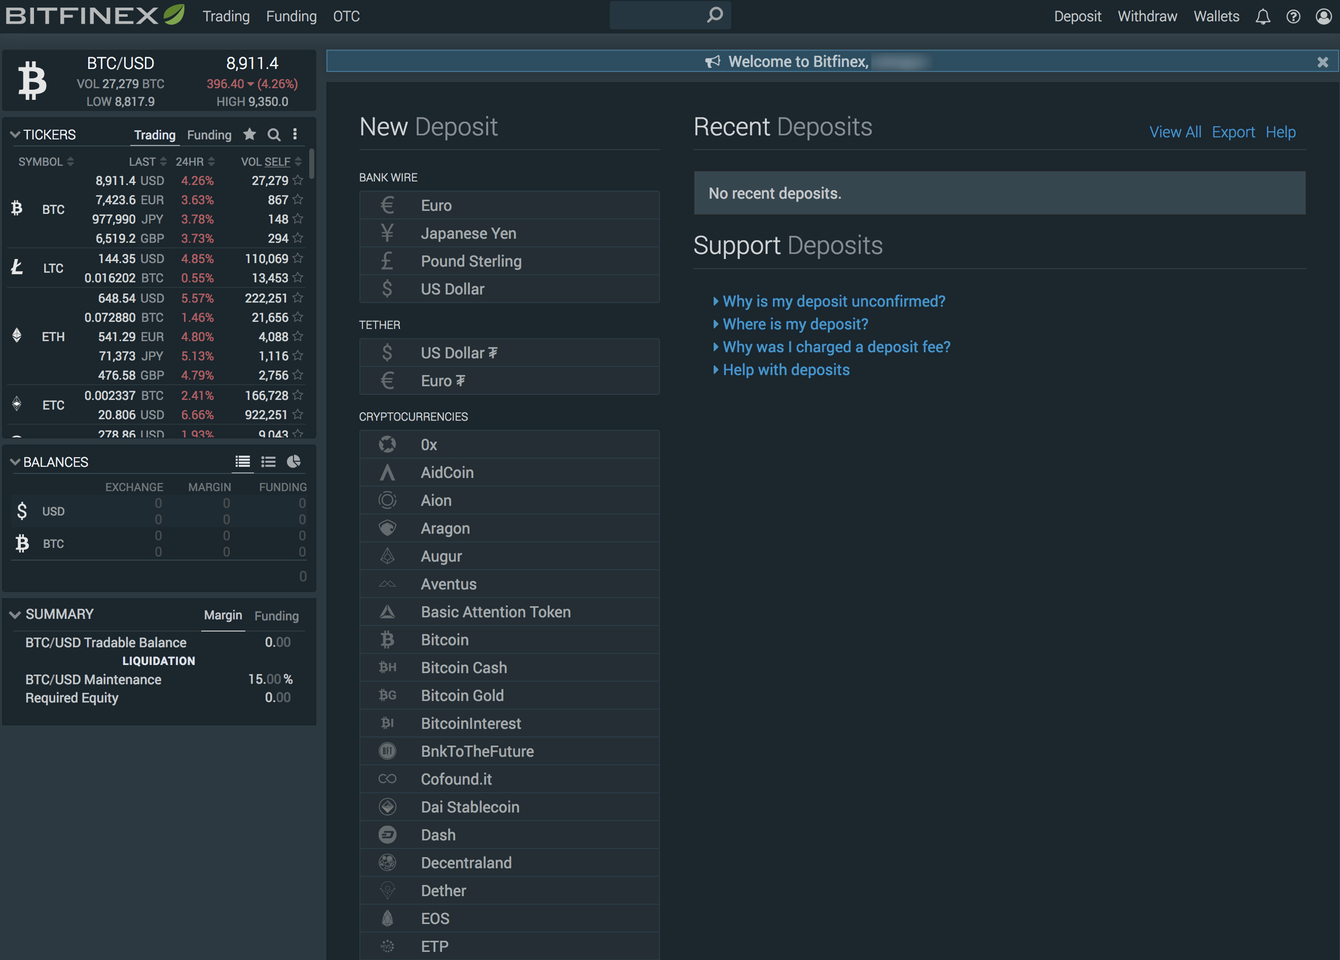This screenshot has height=960, width=1340.
Task: Click the notifications bell icon
Action: pos(1262,16)
